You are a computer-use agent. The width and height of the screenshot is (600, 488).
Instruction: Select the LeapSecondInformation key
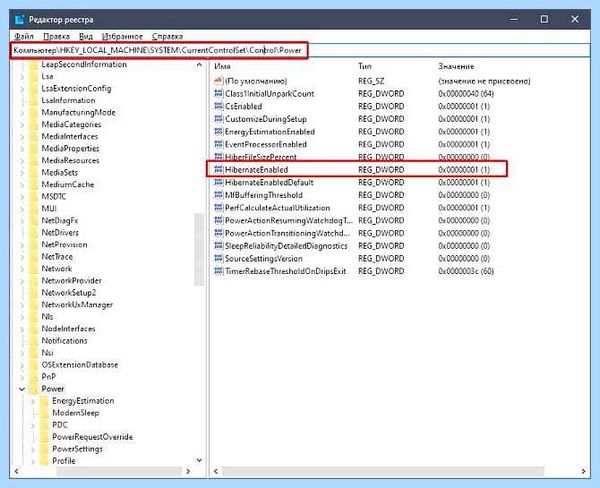tap(84, 64)
